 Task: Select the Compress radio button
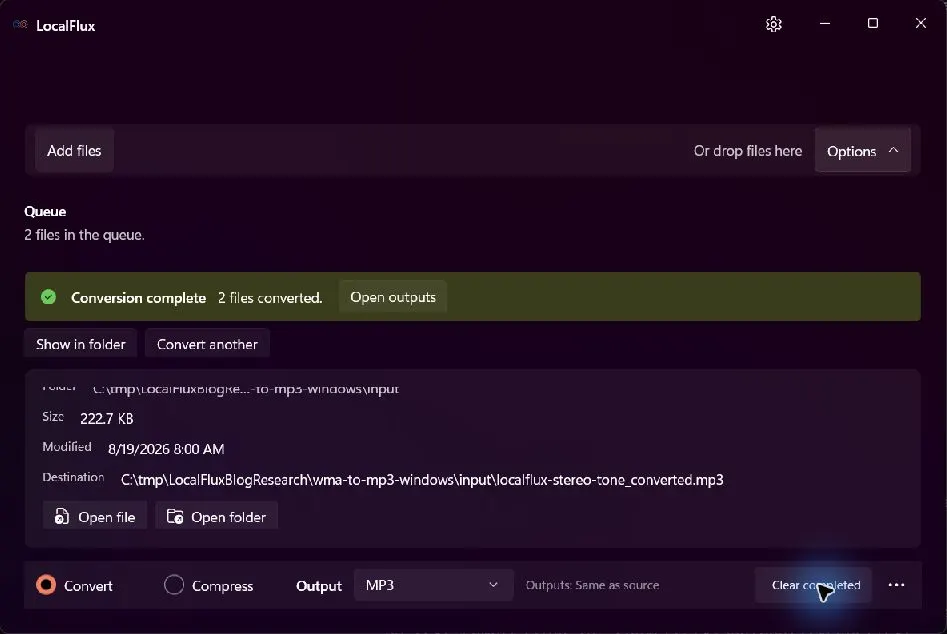click(x=174, y=584)
